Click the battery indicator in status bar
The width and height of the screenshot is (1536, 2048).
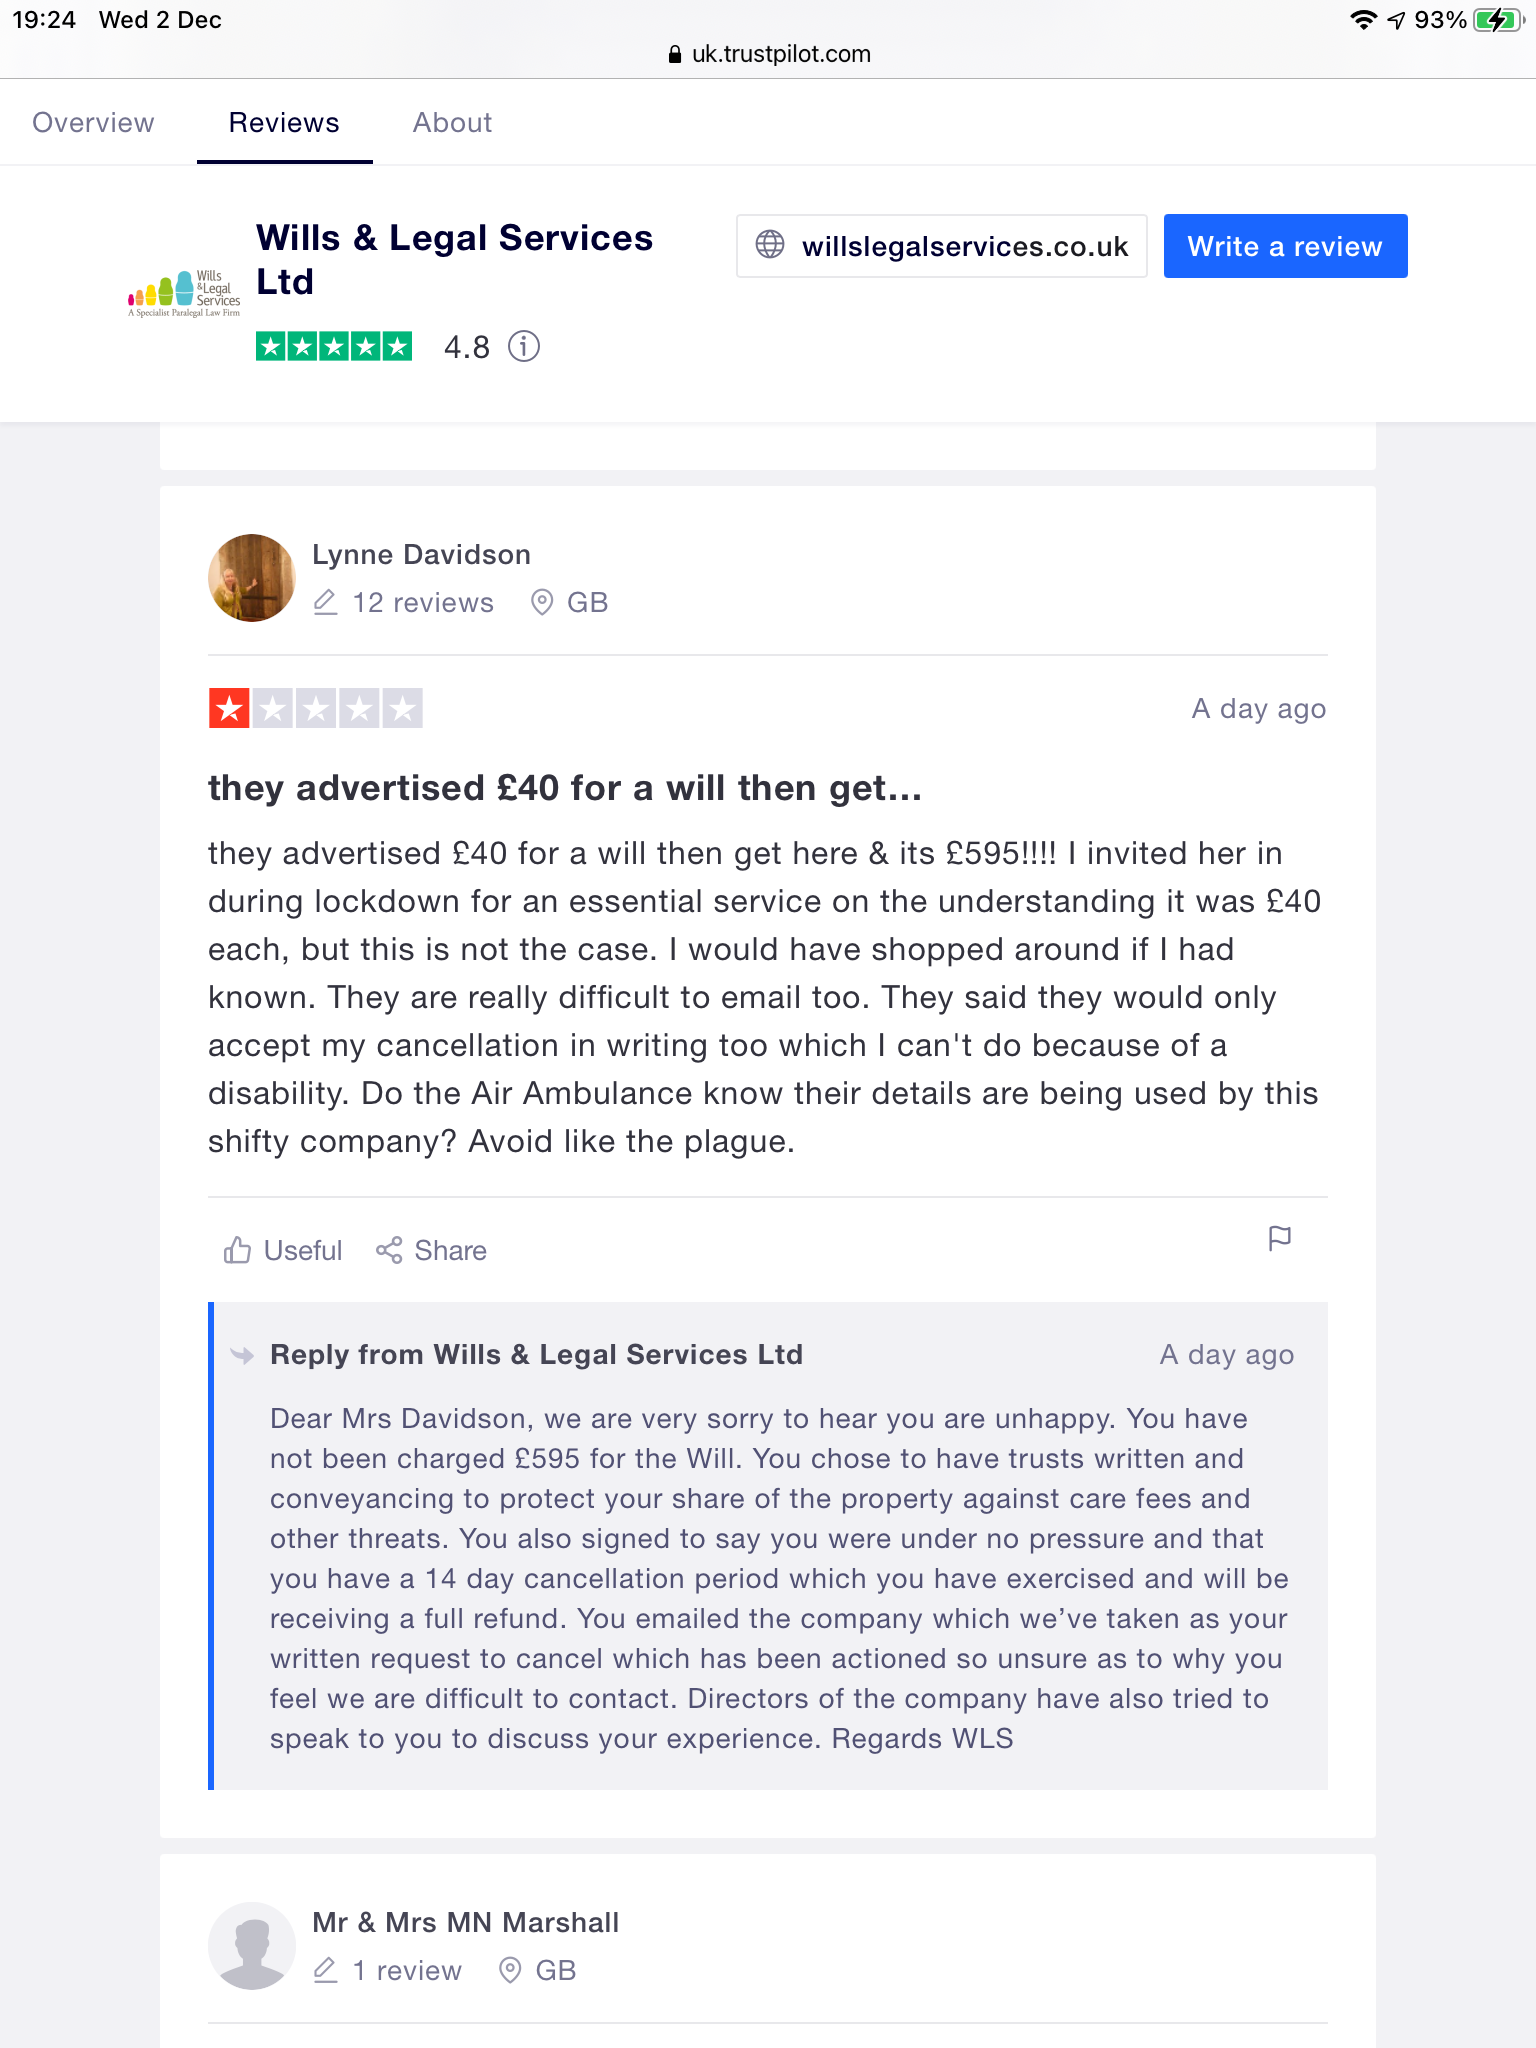pos(1497,20)
